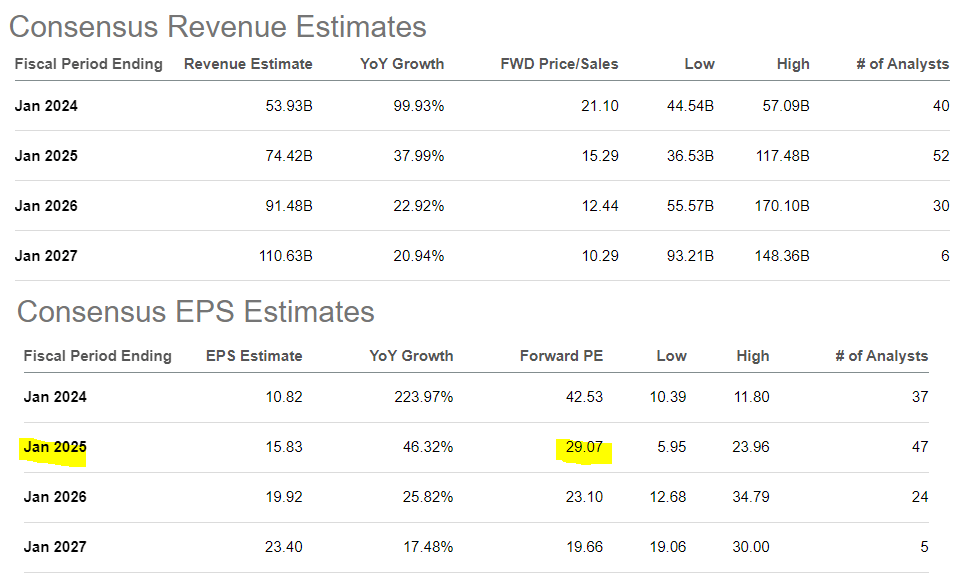Viewport: 978px width, 573px height.
Task: Click the highlighted Jan 2025 EPS row label
Action: tap(54, 447)
